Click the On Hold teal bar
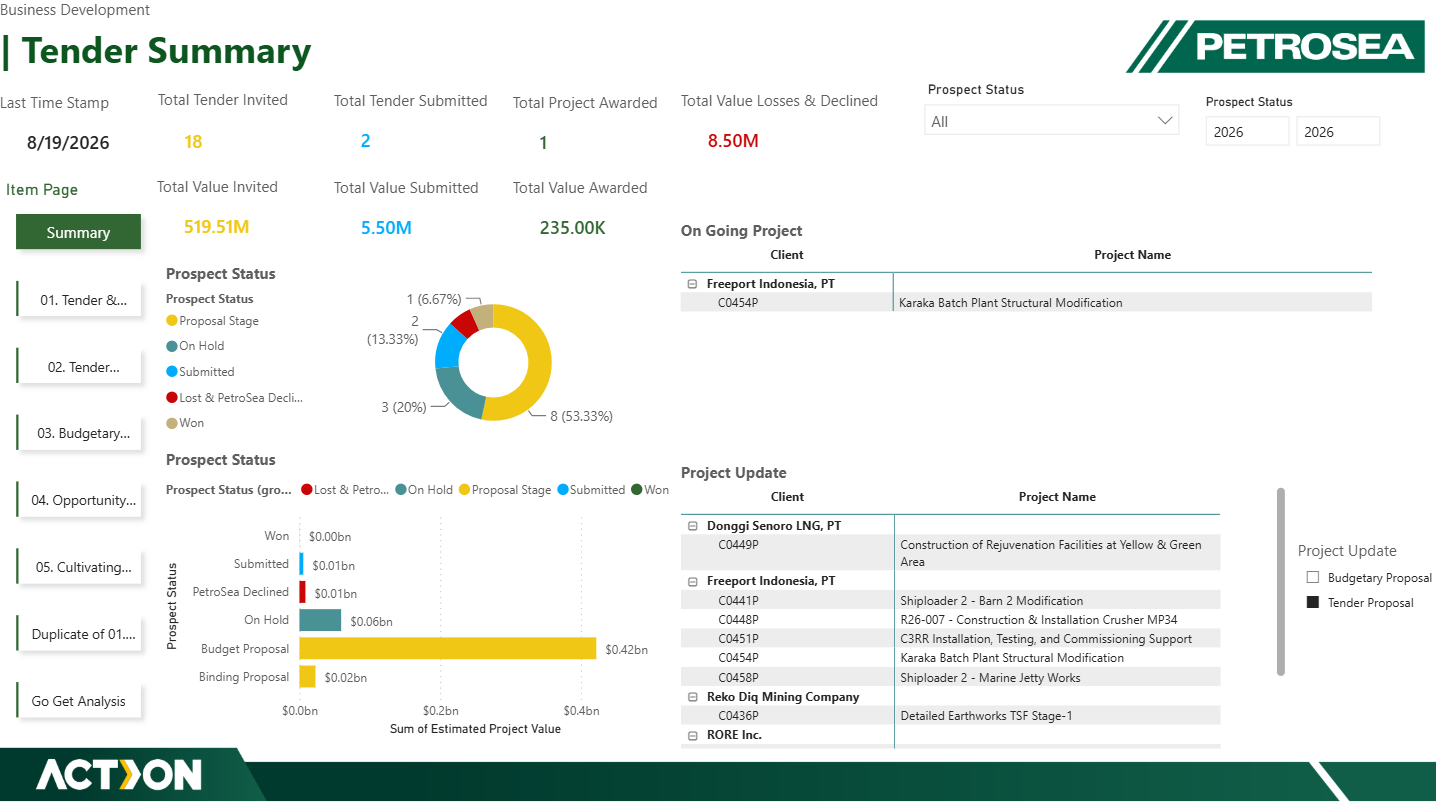 click(x=320, y=620)
